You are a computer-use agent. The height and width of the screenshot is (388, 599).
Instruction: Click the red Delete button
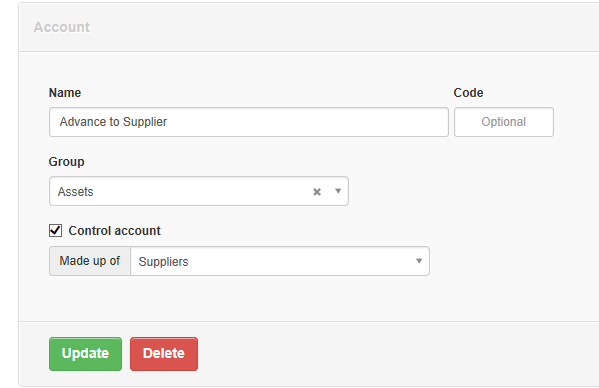[164, 354]
